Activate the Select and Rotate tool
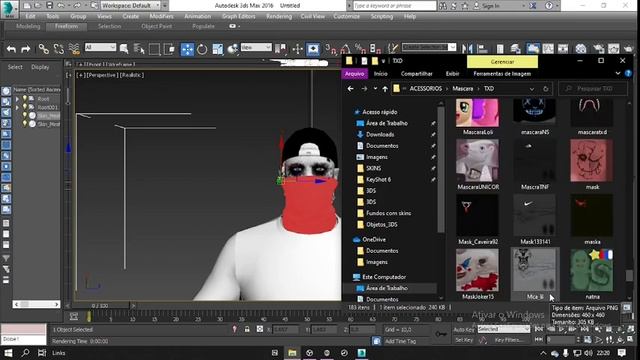This screenshot has height=360, width=640. 202,49
